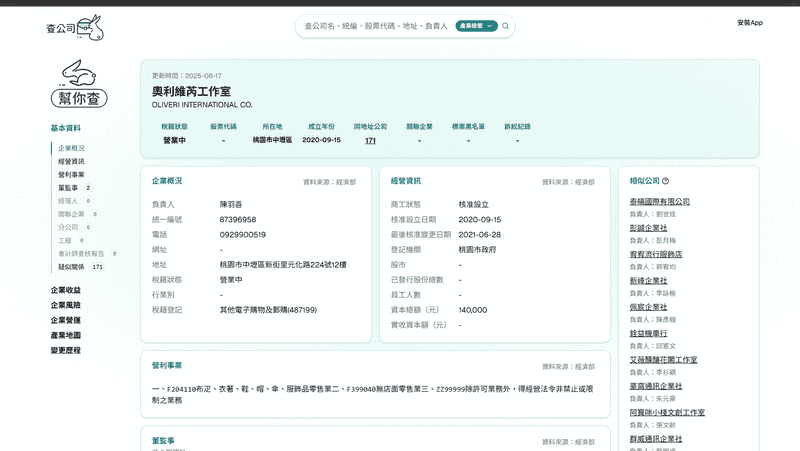Open similar company 阿寶咪小棧文創工作室

(667, 412)
